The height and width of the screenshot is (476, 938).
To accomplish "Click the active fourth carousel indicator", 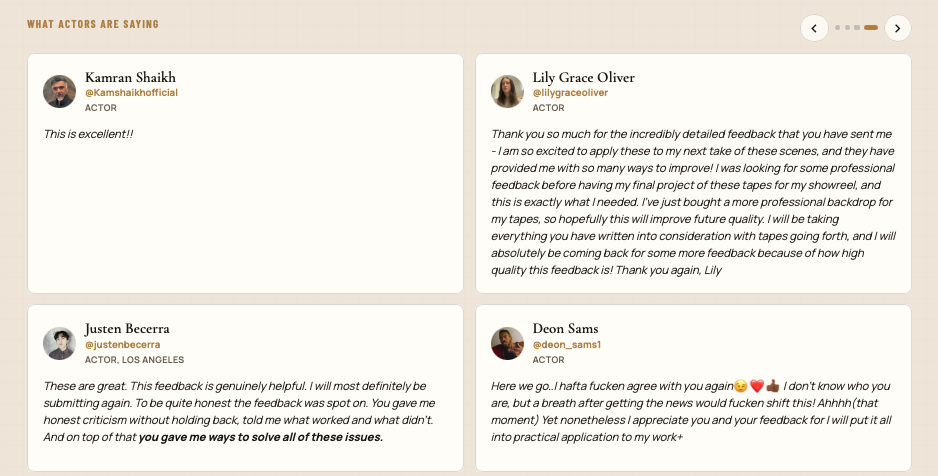I will [x=871, y=28].
